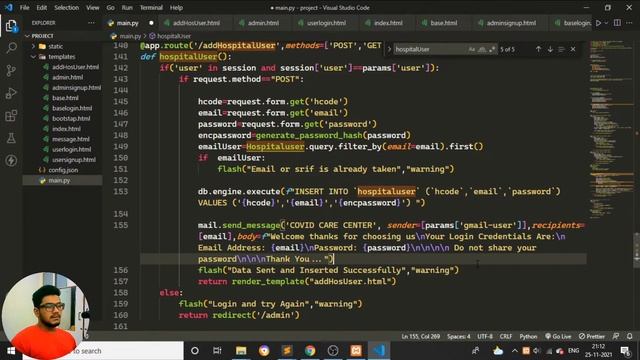Open the Help menu
The width and height of the screenshot is (640, 360).
[x=176, y=8]
